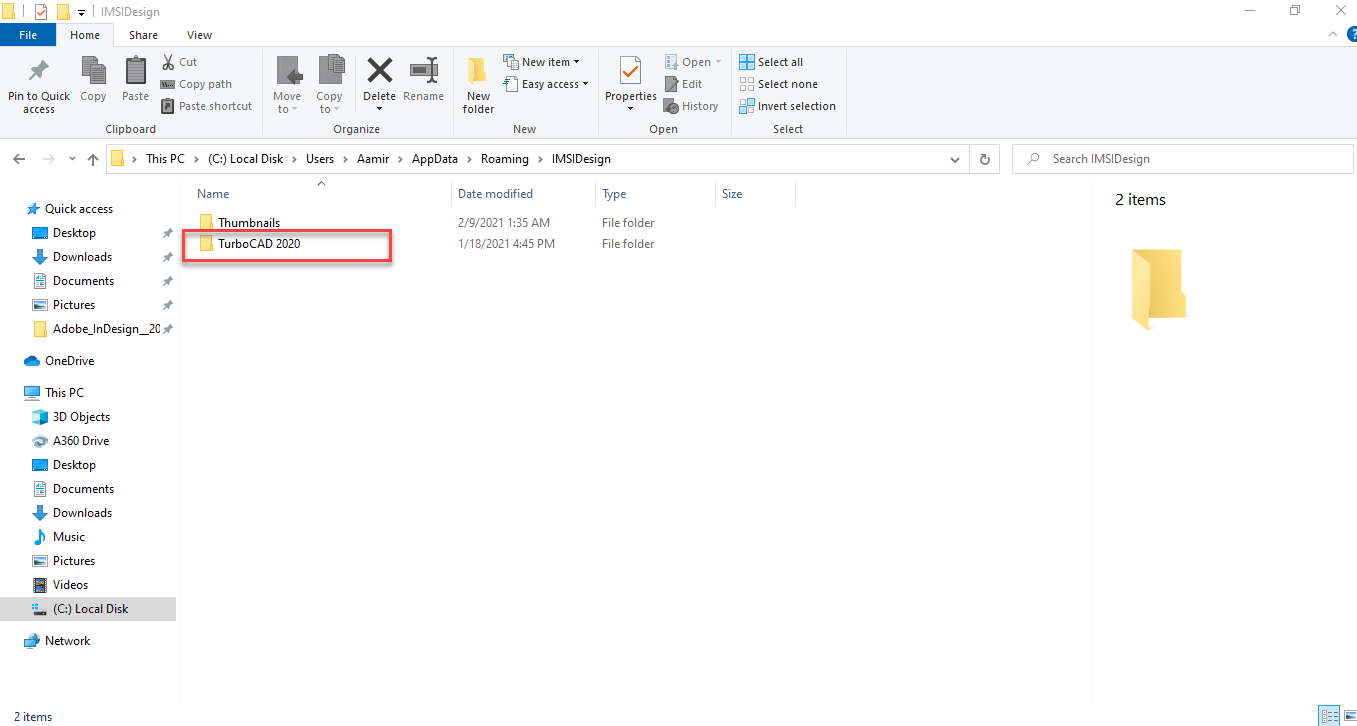Click the Edit ribbon button
Viewport: 1357px width, 726px height.
click(x=684, y=84)
